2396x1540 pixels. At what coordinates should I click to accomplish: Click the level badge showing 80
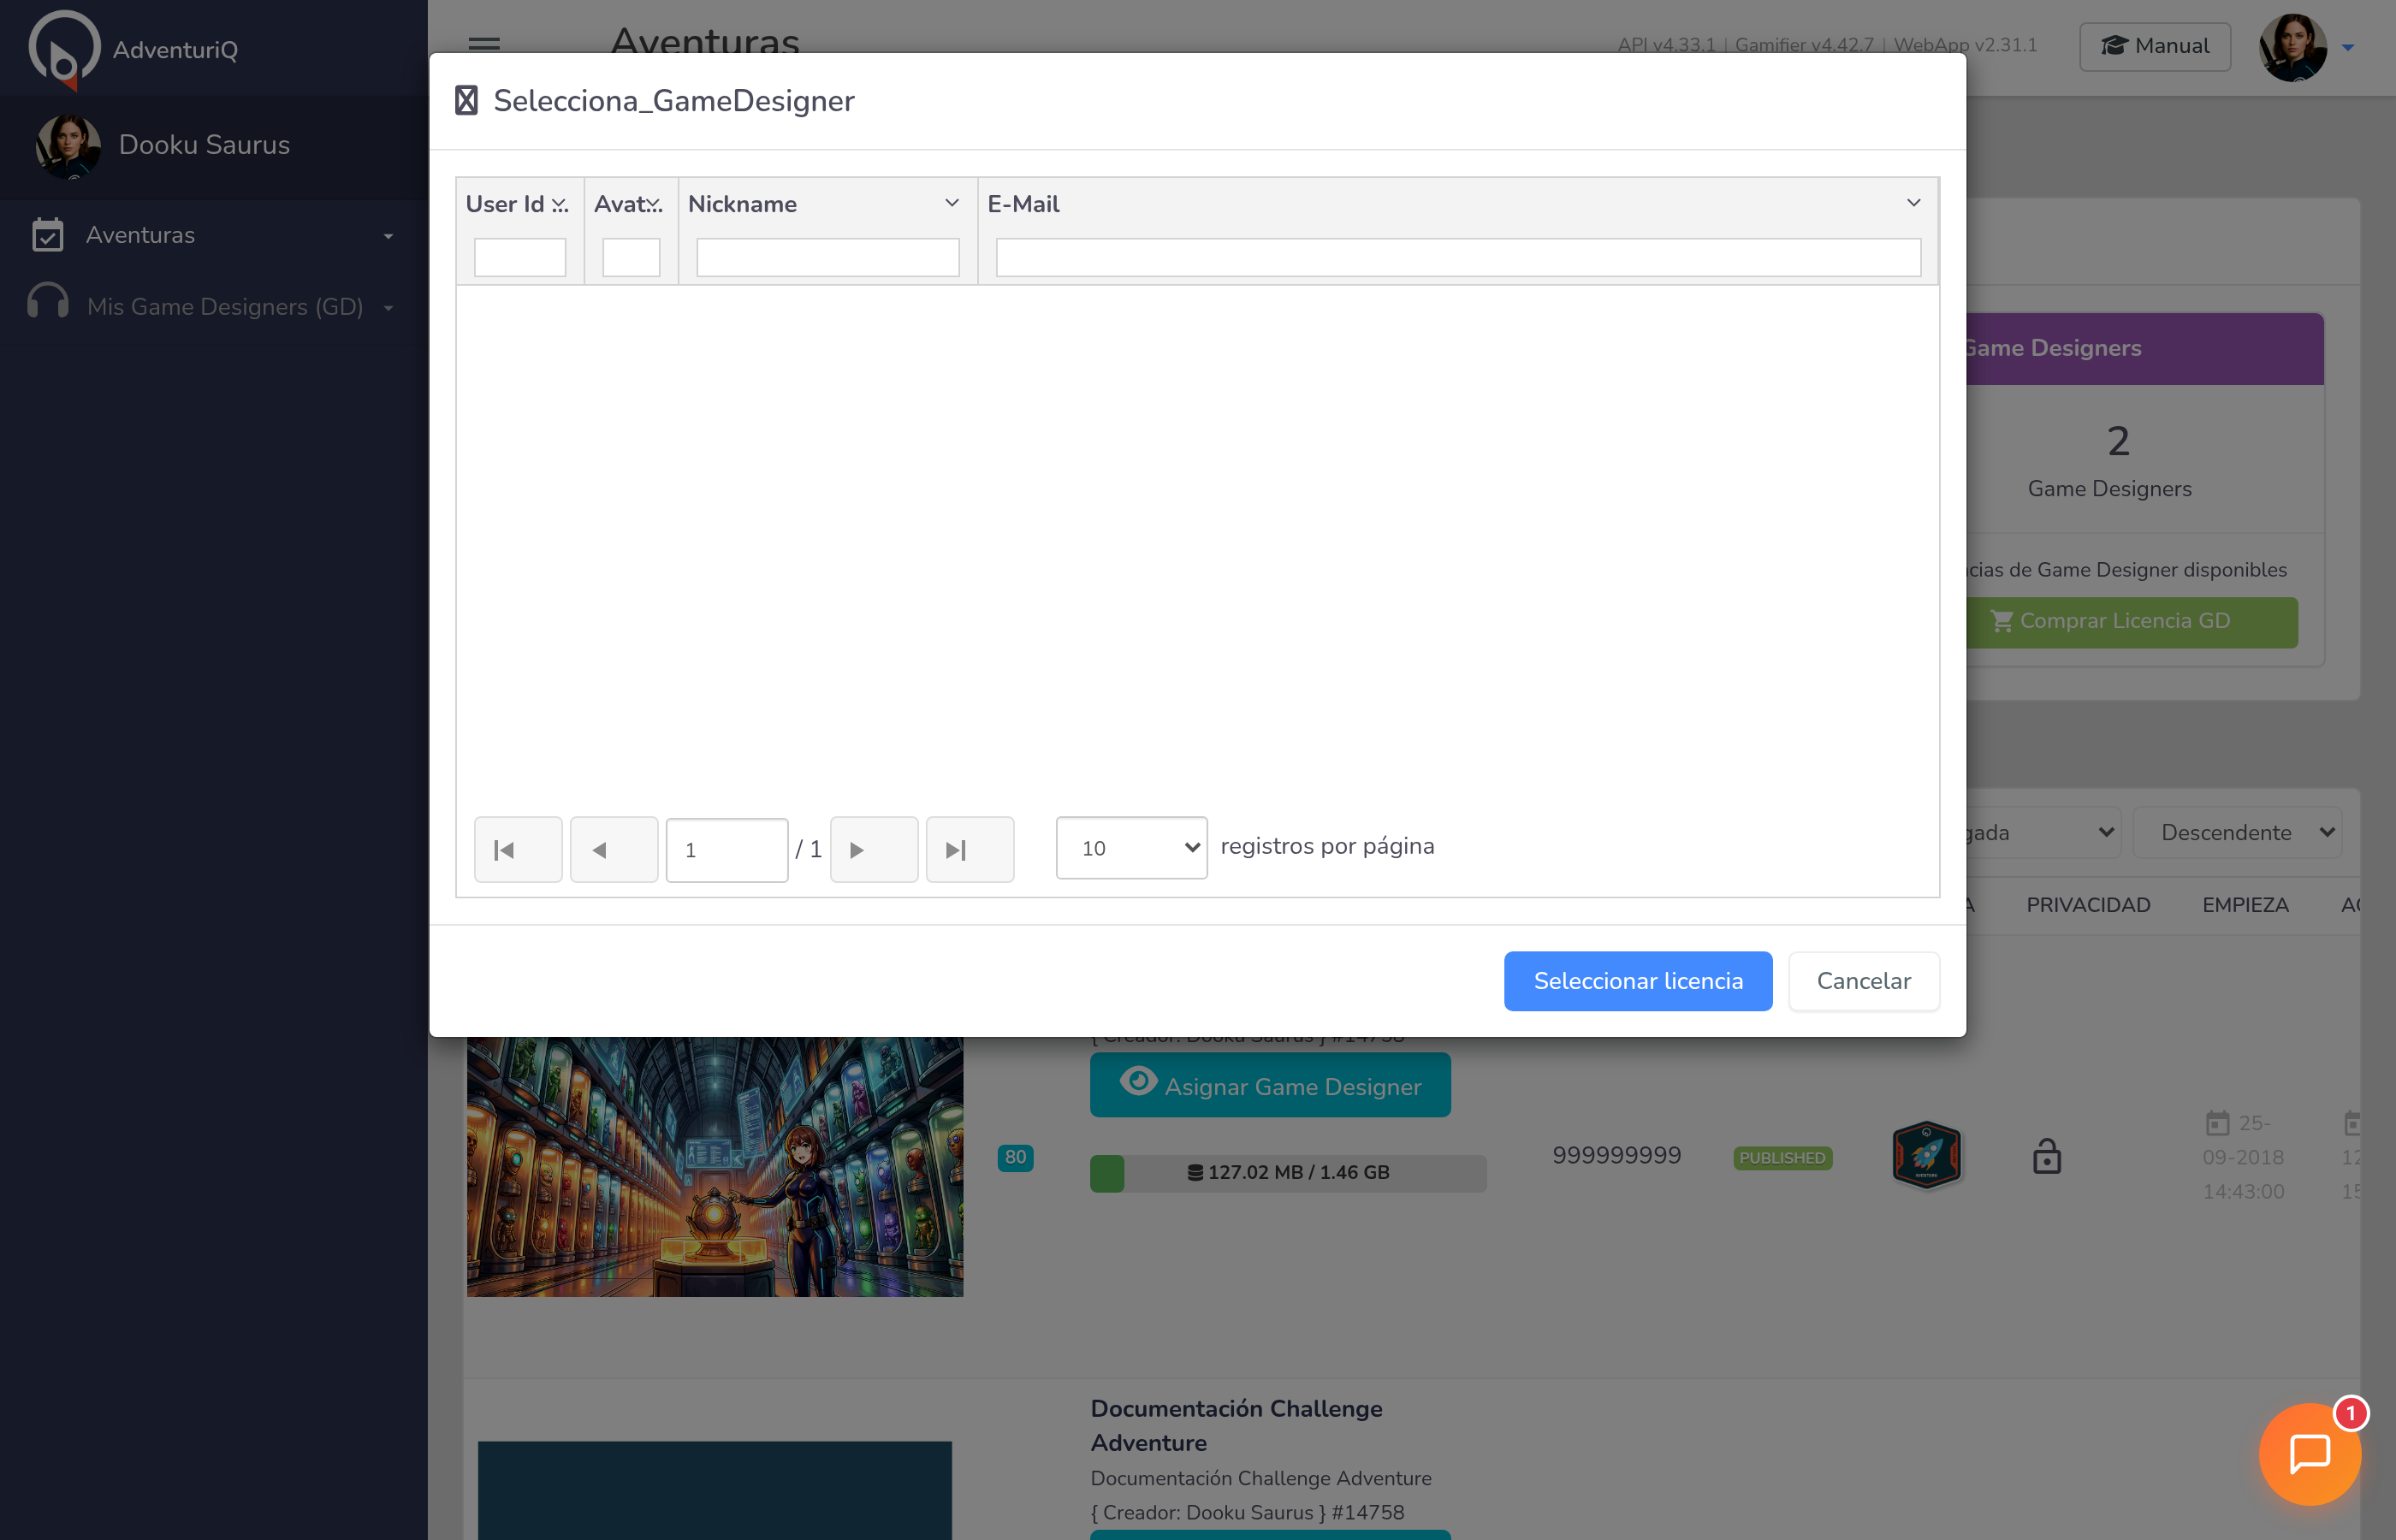tap(1015, 1157)
